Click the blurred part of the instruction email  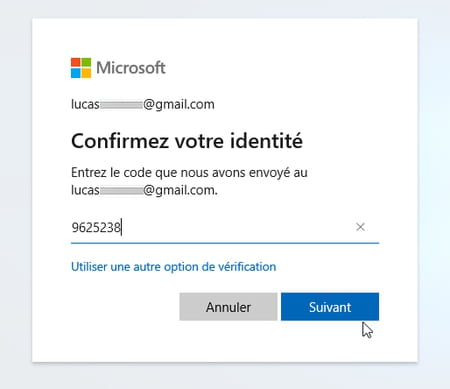coord(121,191)
